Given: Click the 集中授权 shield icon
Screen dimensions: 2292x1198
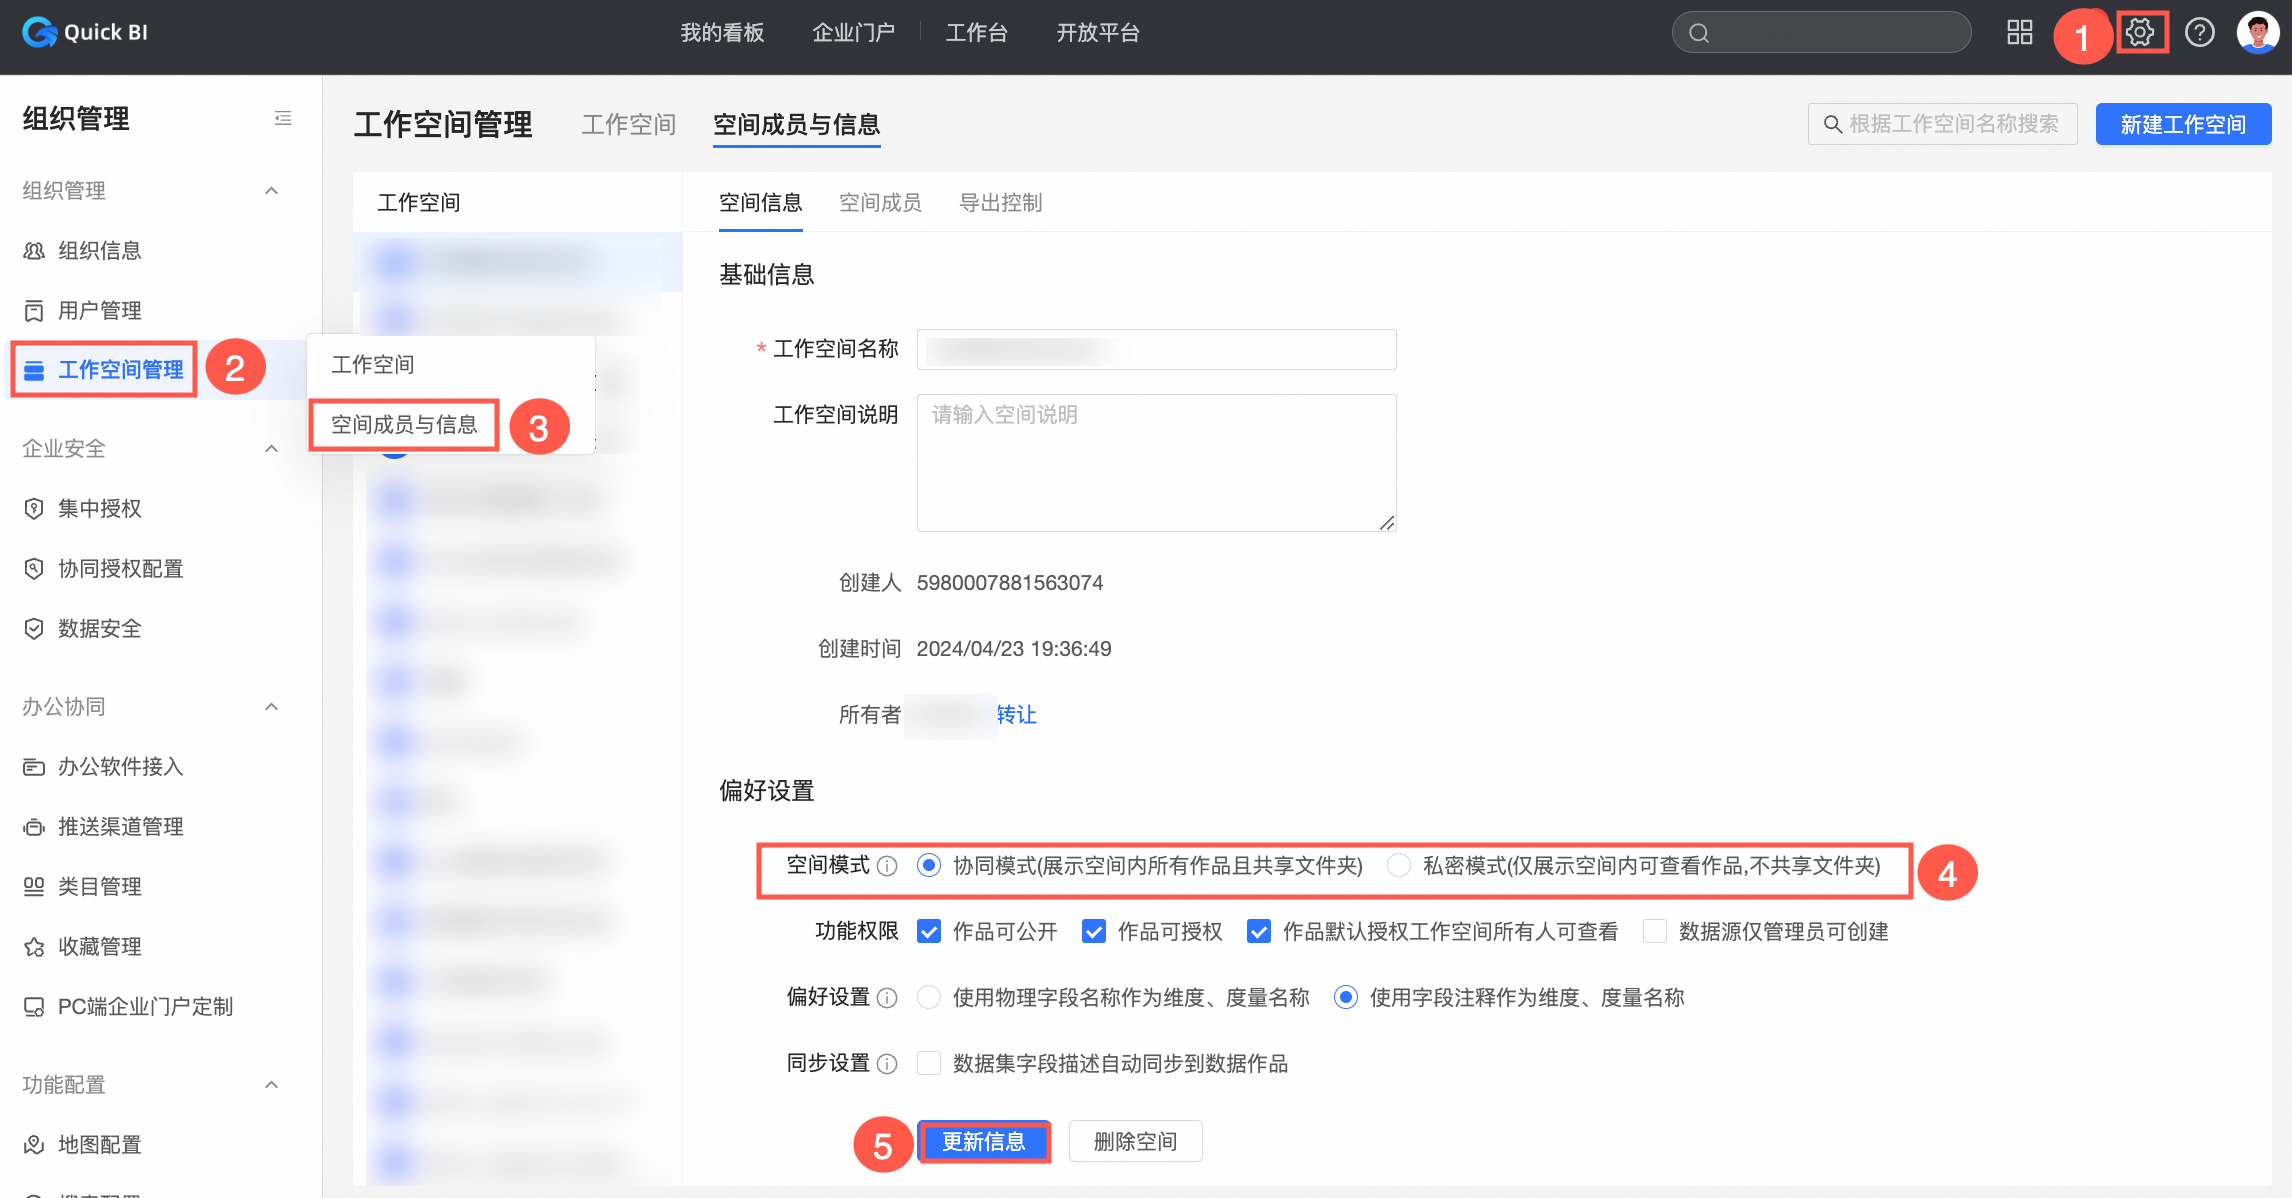Looking at the screenshot, I should 34,509.
